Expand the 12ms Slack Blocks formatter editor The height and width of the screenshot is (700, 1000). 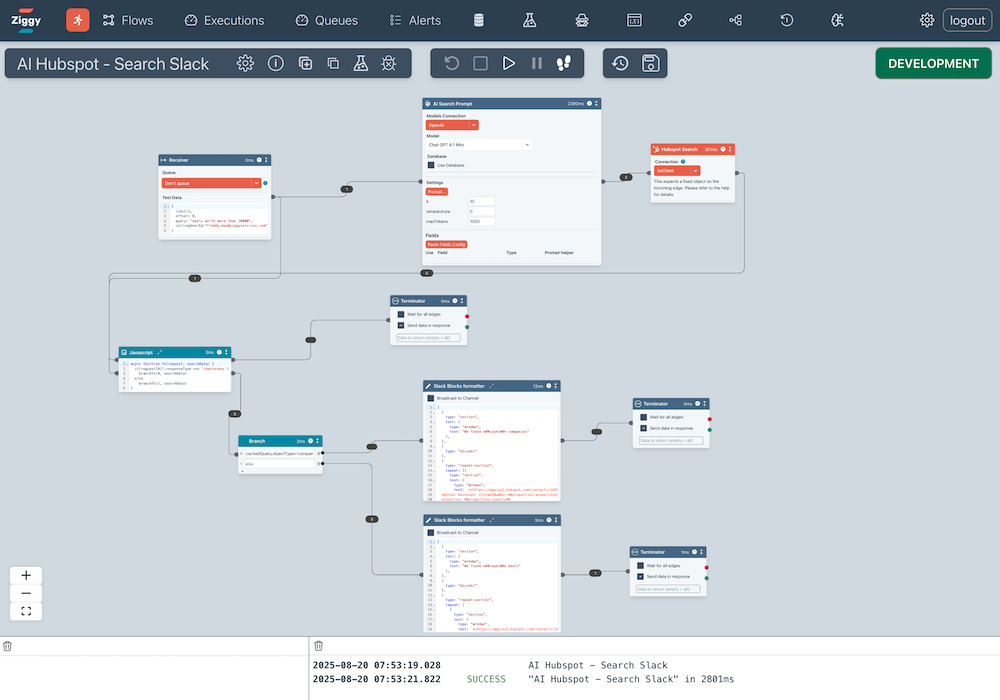[491, 386]
